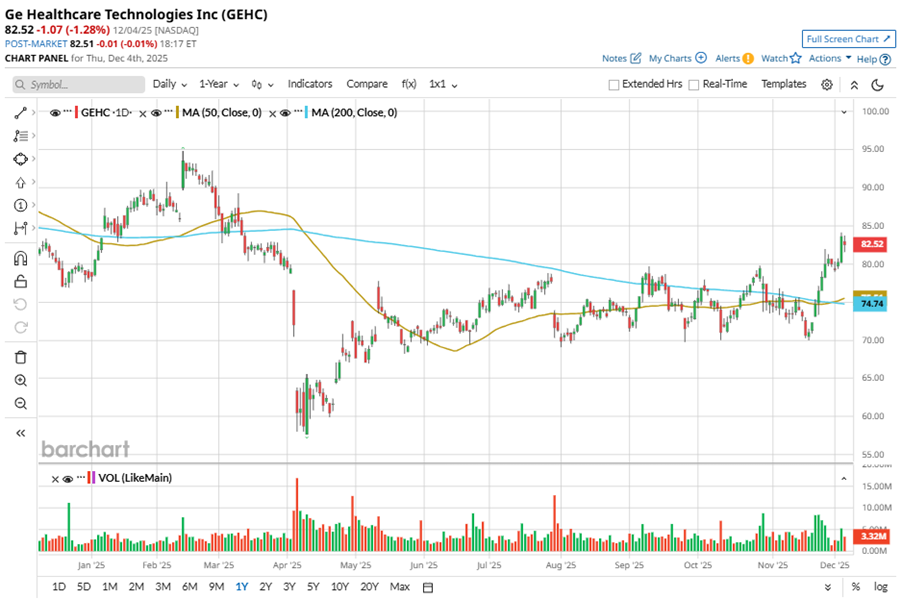This screenshot has width=902, height=599.
Task: Open chart settings gear icon
Action: [x=827, y=85]
